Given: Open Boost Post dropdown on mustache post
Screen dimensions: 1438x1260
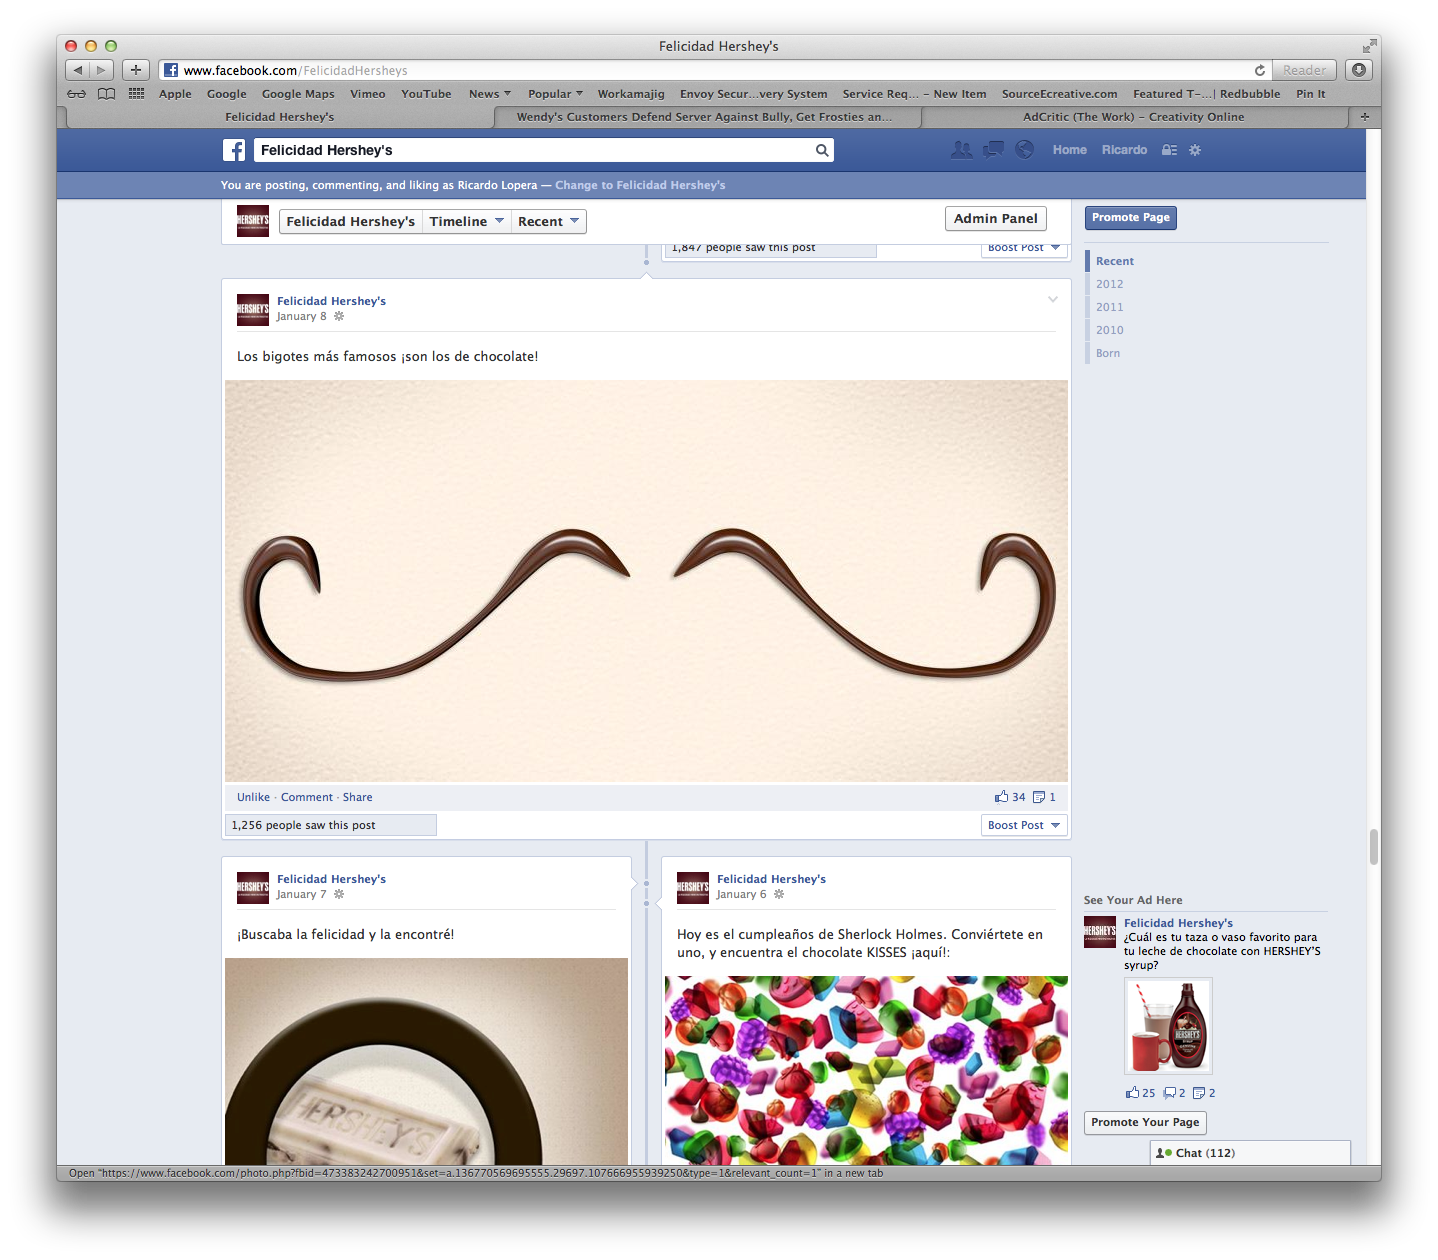Looking at the screenshot, I should point(1024,825).
